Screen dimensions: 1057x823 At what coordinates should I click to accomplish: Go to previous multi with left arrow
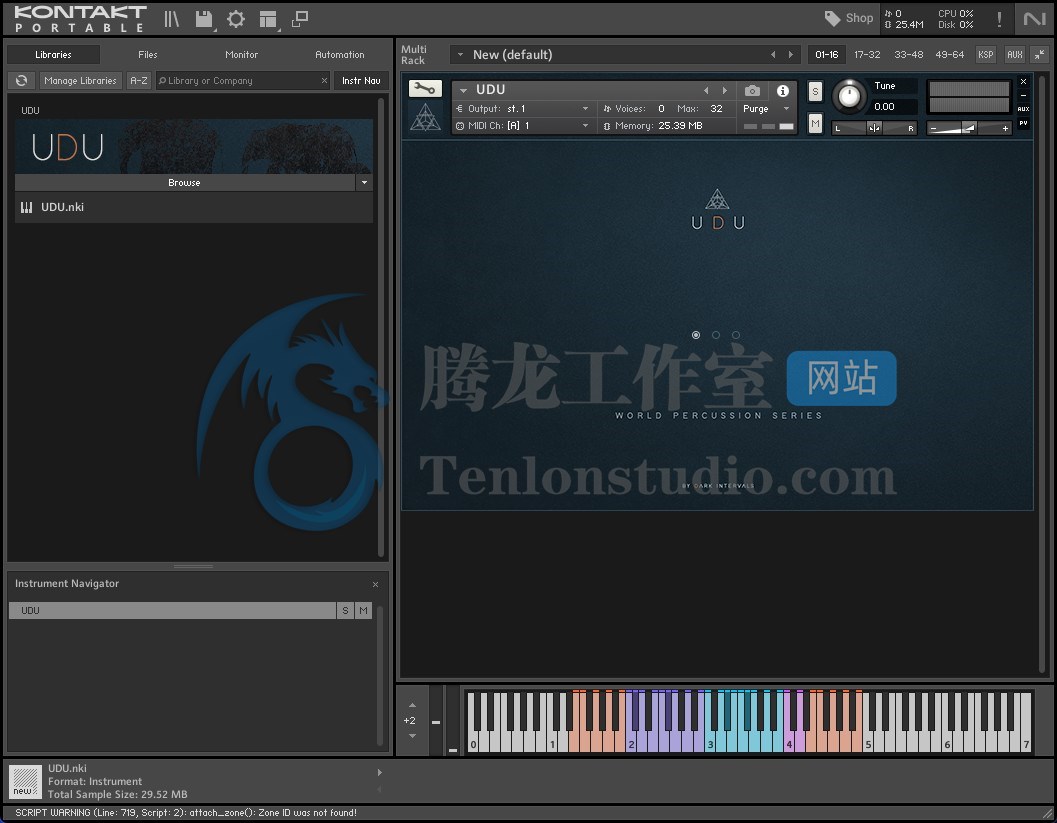[x=773, y=55]
